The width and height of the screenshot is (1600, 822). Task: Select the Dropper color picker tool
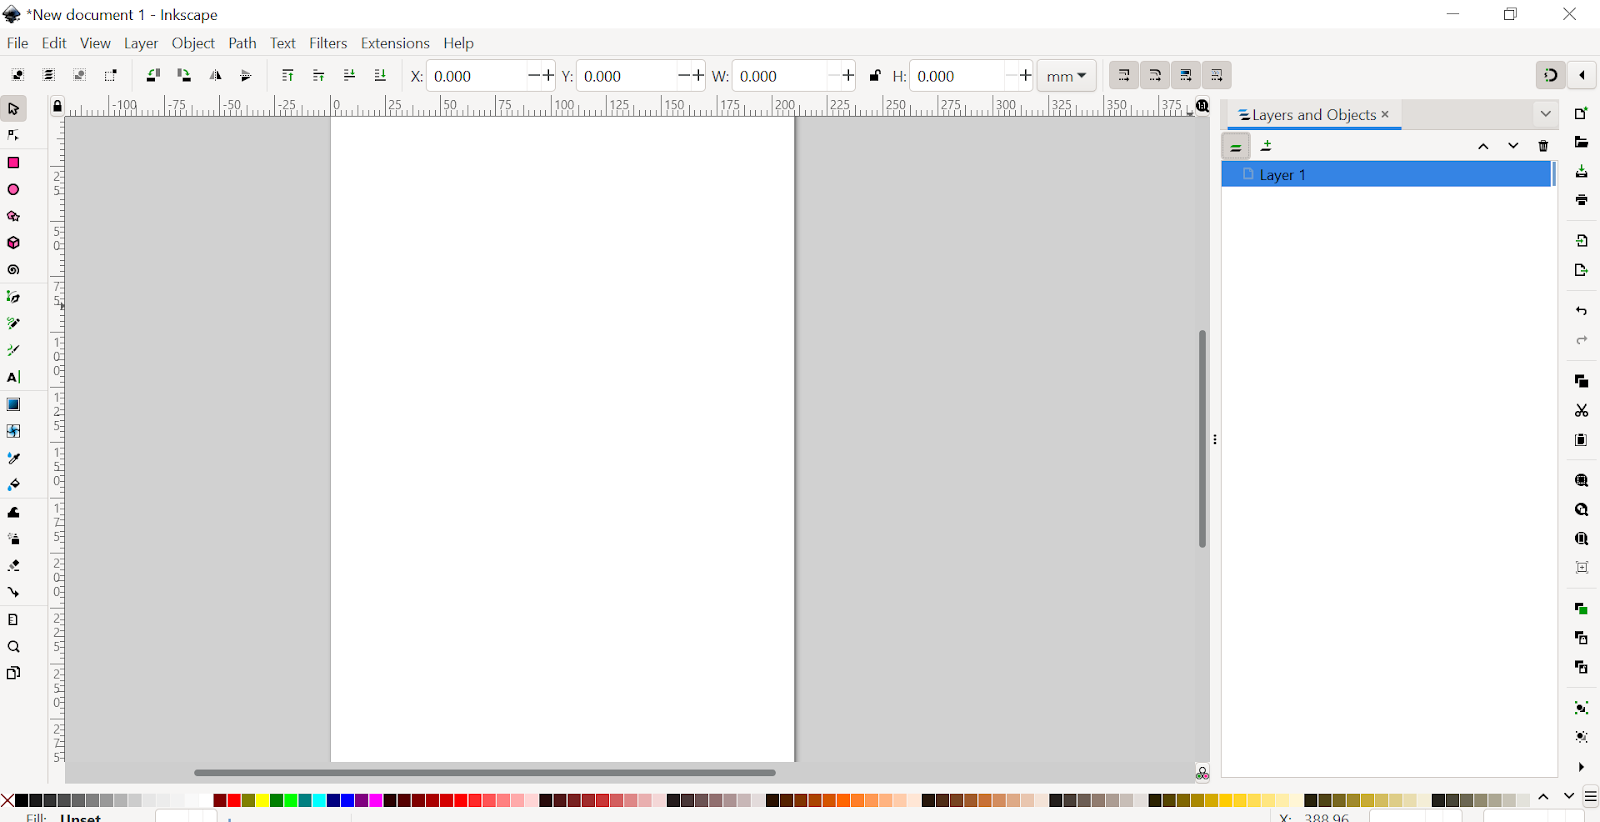[14, 458]
